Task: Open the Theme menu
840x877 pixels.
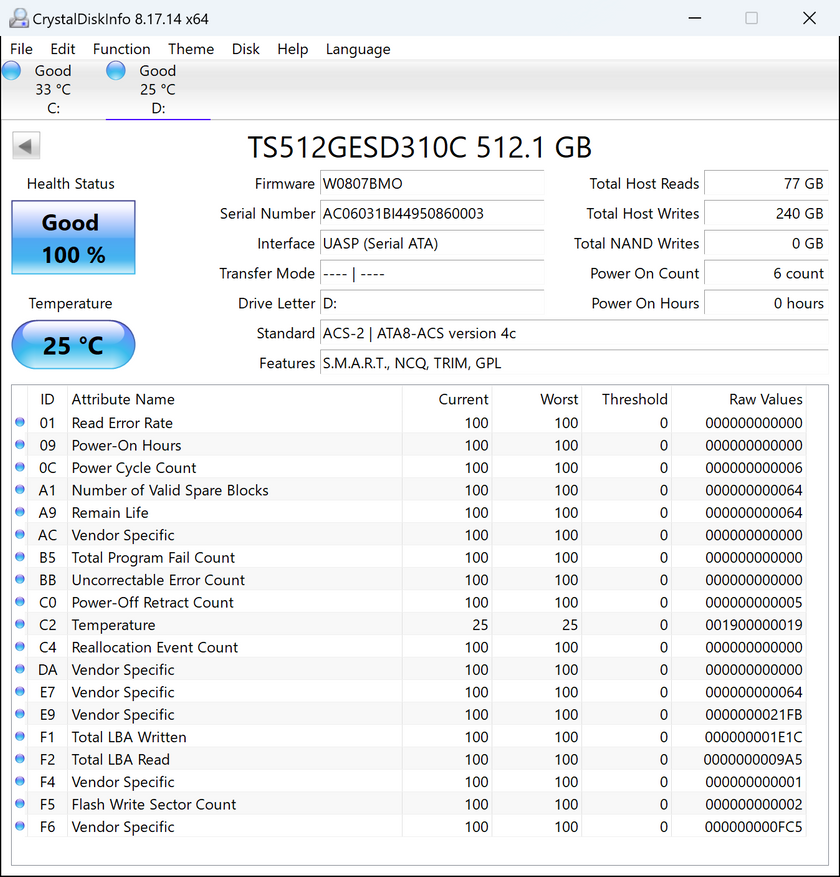Action: [191, 49]
